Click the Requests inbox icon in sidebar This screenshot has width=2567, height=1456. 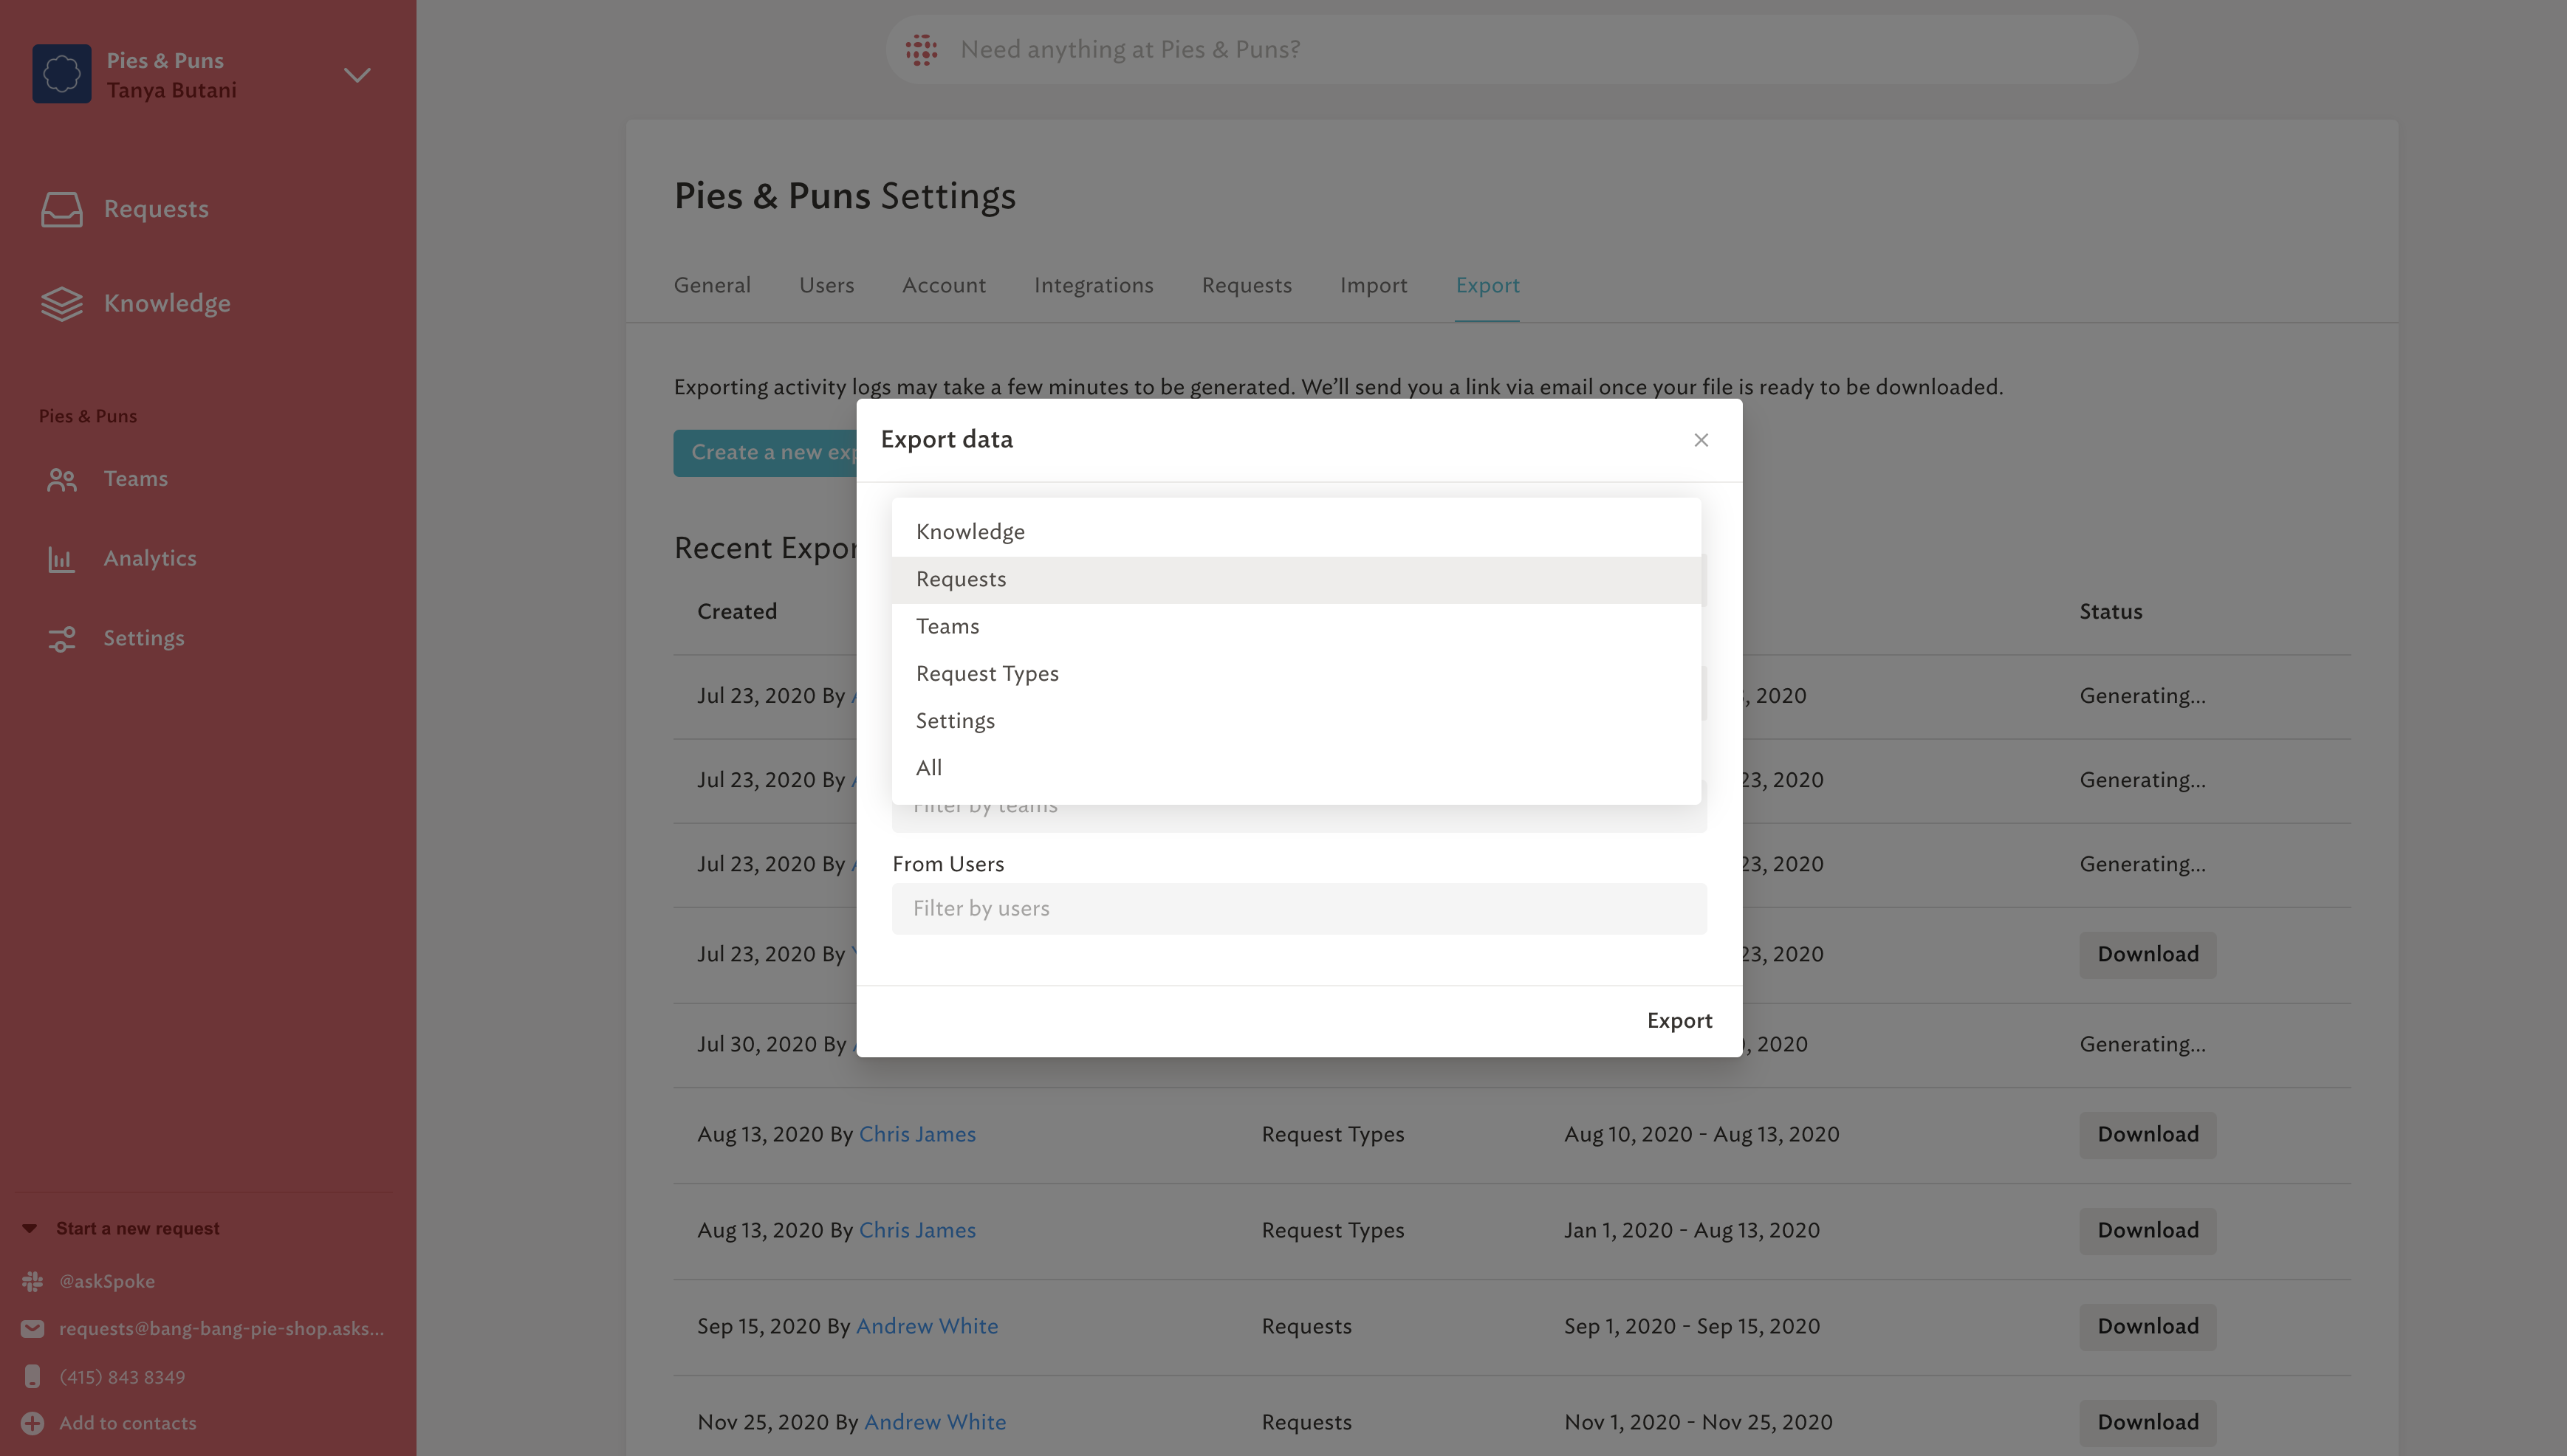[61, 209]
